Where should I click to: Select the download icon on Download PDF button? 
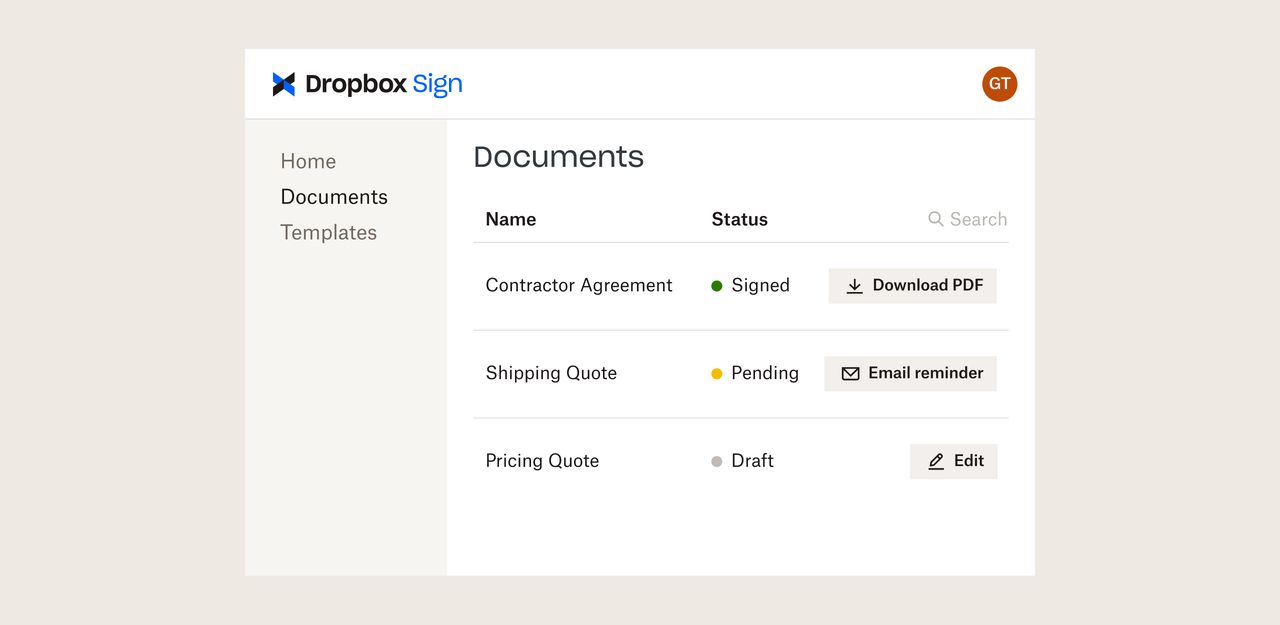pyautogui.click(x=855, y=285)
